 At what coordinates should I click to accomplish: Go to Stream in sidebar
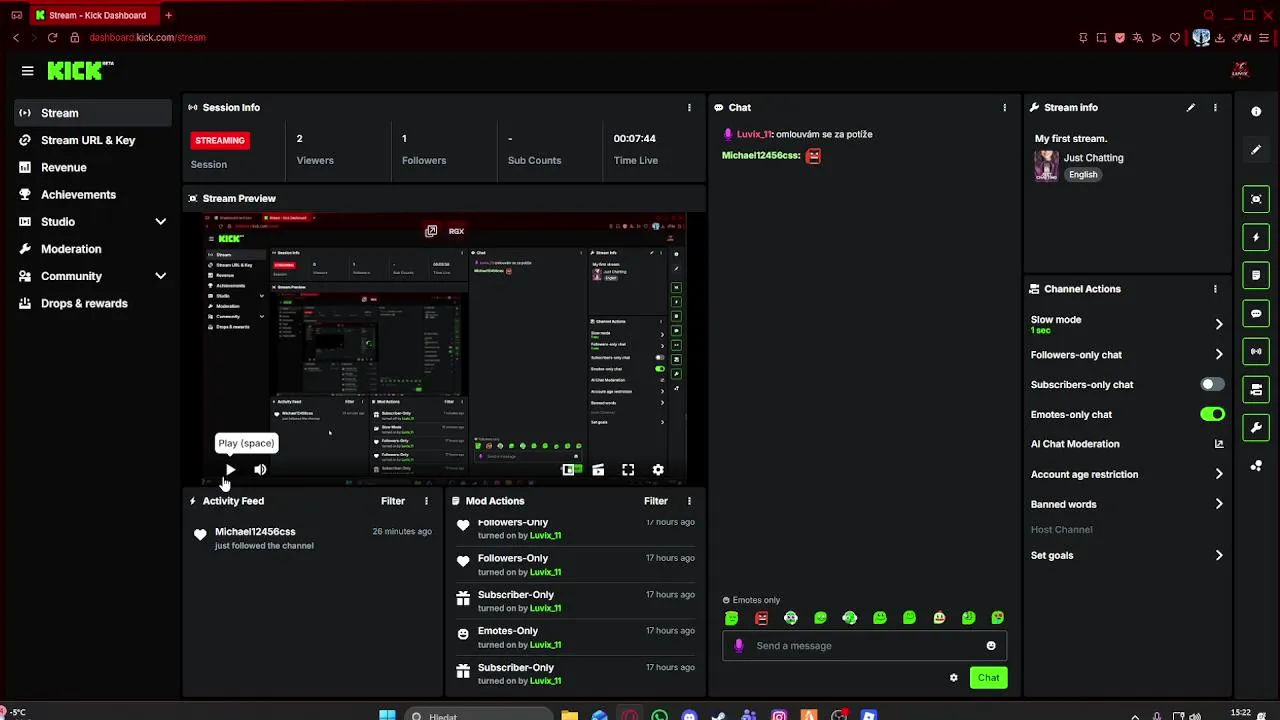point(93,113)
